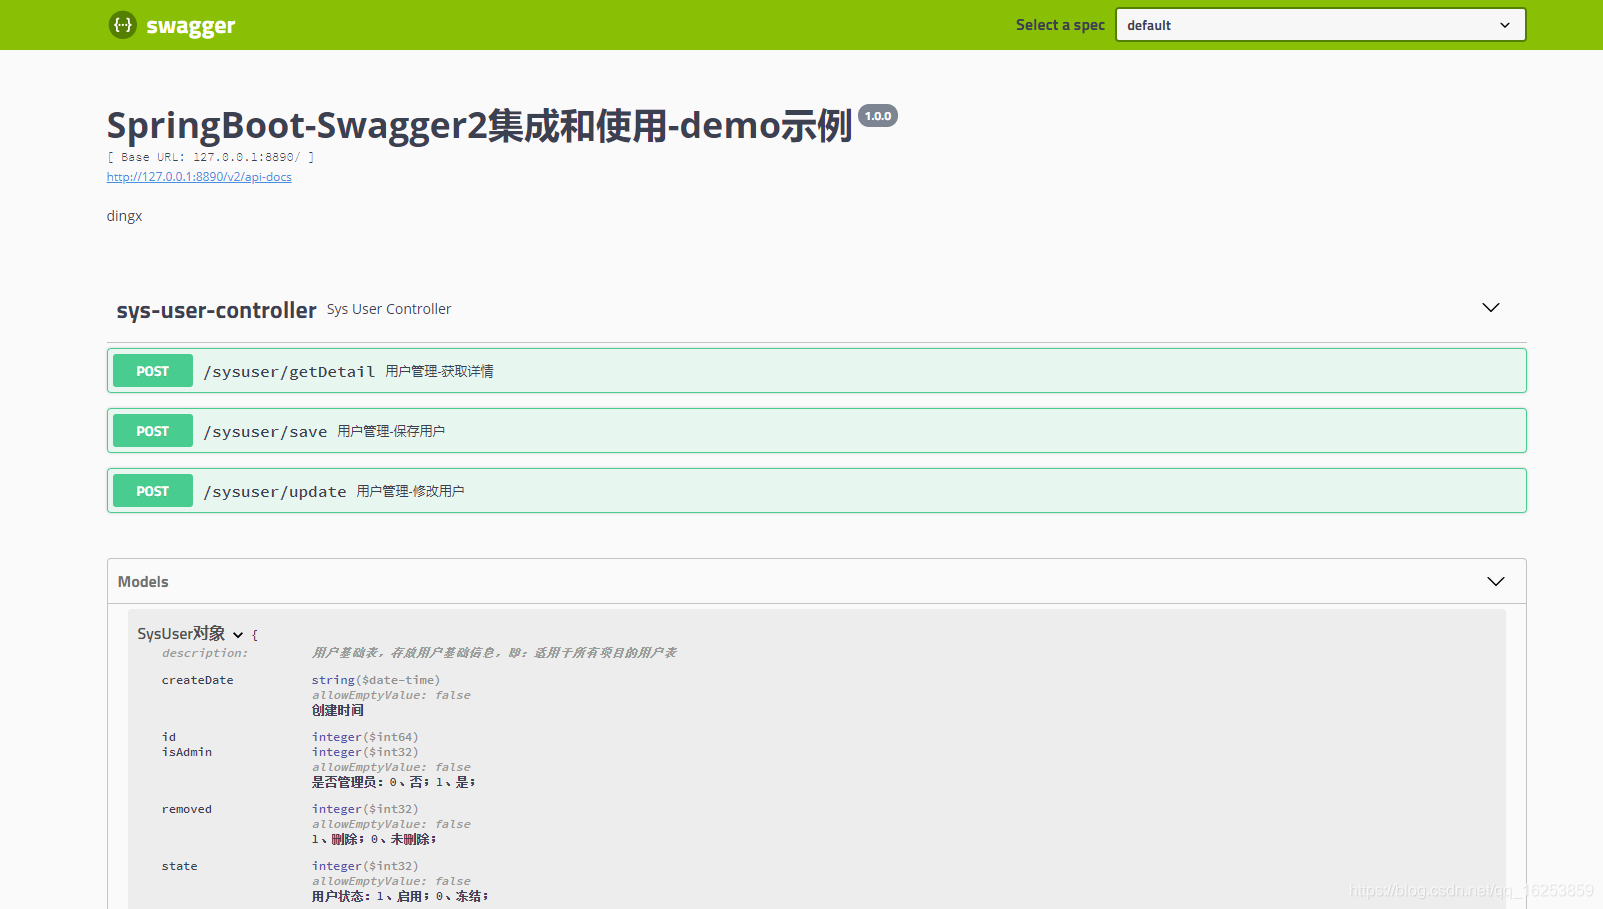Click the Base URL text
The height and width of the screenshot is (909, 1603).
coord(211,157)
